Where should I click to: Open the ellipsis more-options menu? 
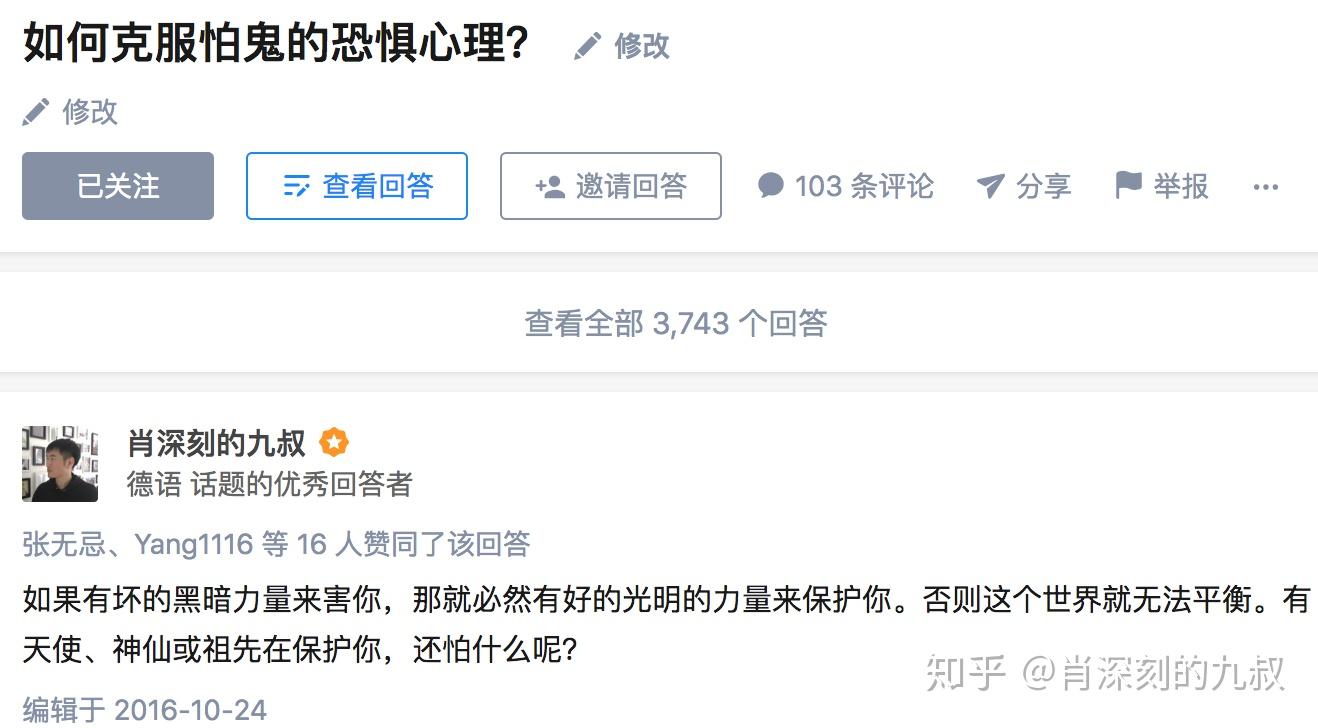pos(1267,186)
